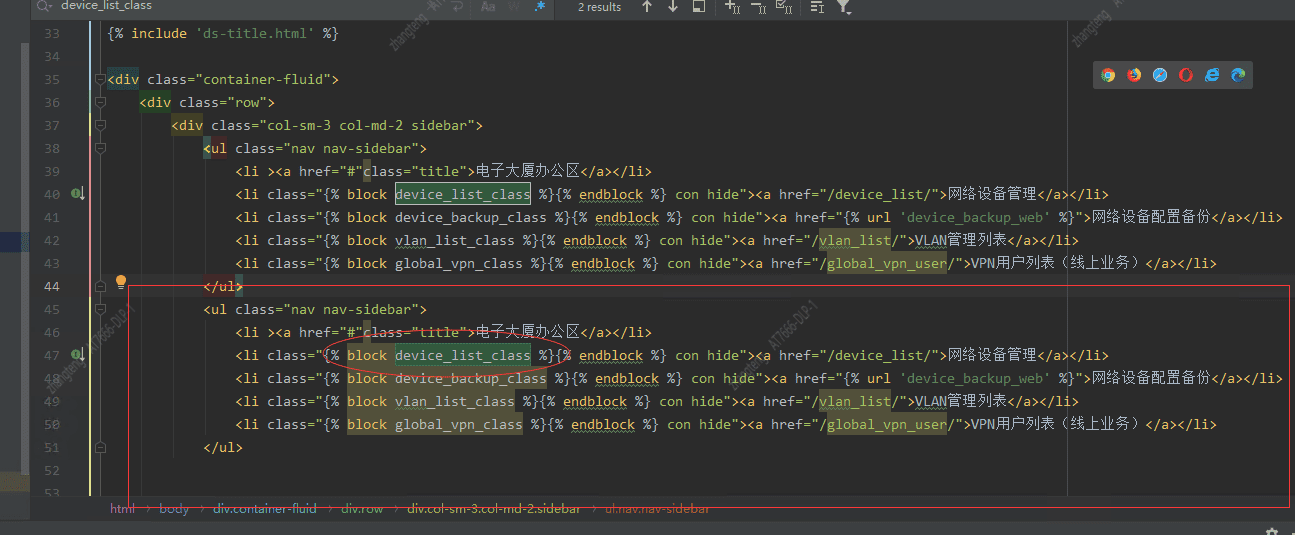
Task: Toggle Regex search option
Action: click(x=540, y=6)
